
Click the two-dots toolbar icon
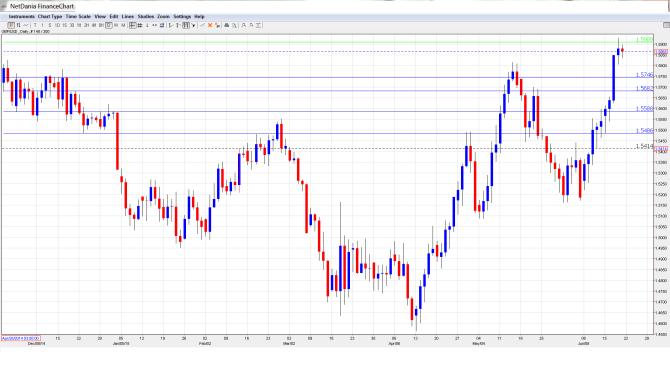[154, 26]
